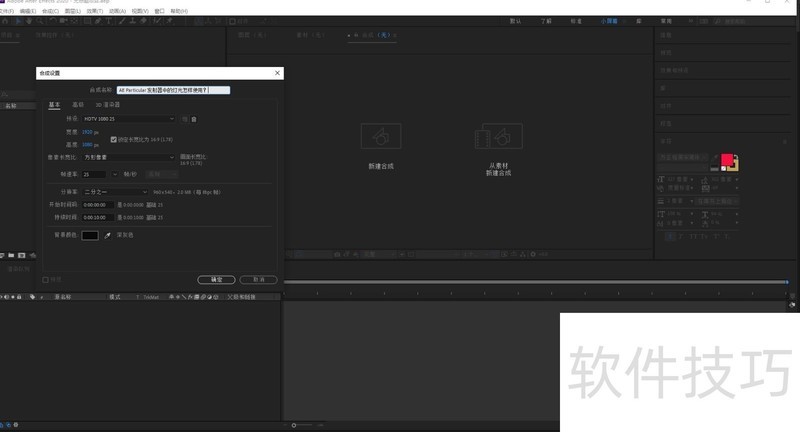The width and height of the screenshot is (800, 432).
Task: Open the stroke type dropdown in Character panel
Action: (717, 201)
